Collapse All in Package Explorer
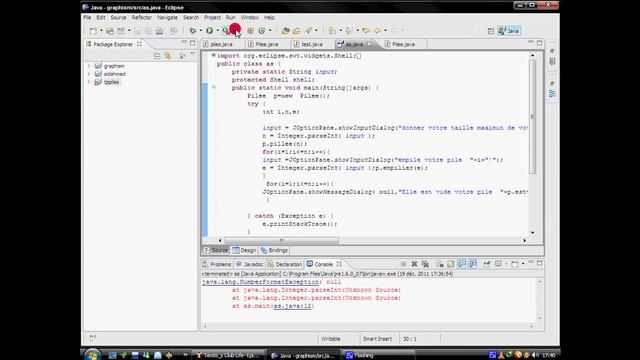This screenshot has width=640, height=360. pyautogui.click(x=157, y=56)
